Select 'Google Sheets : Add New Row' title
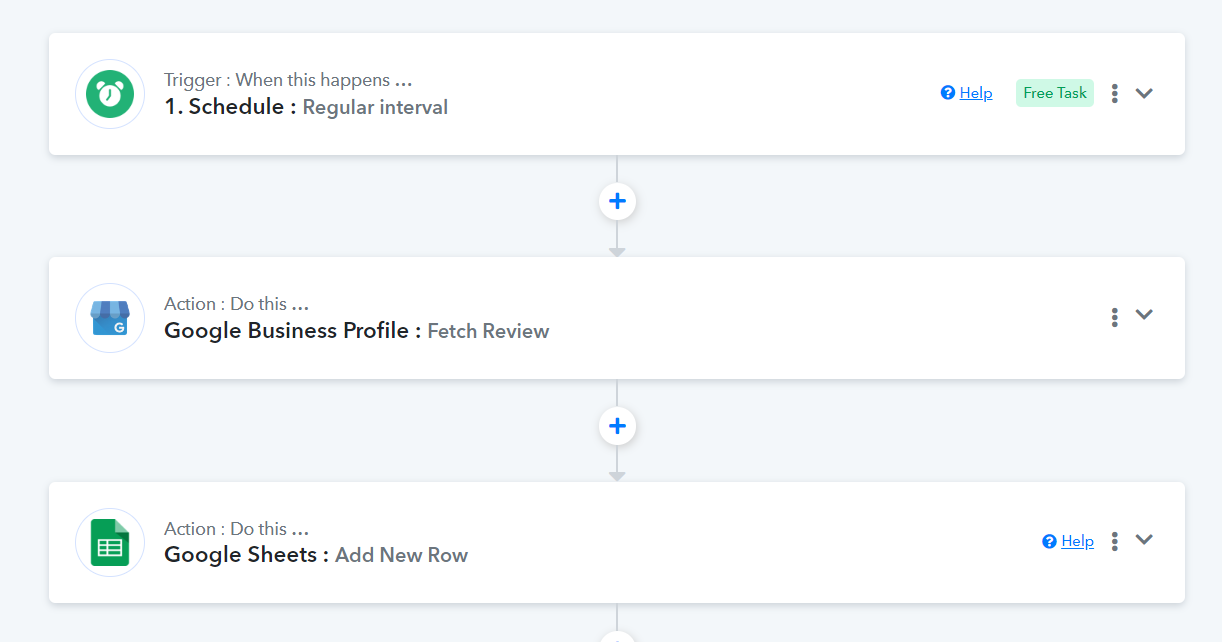The width and height of the screenshot is (1222, 642). pyautogui.click(x=316, y=555)
